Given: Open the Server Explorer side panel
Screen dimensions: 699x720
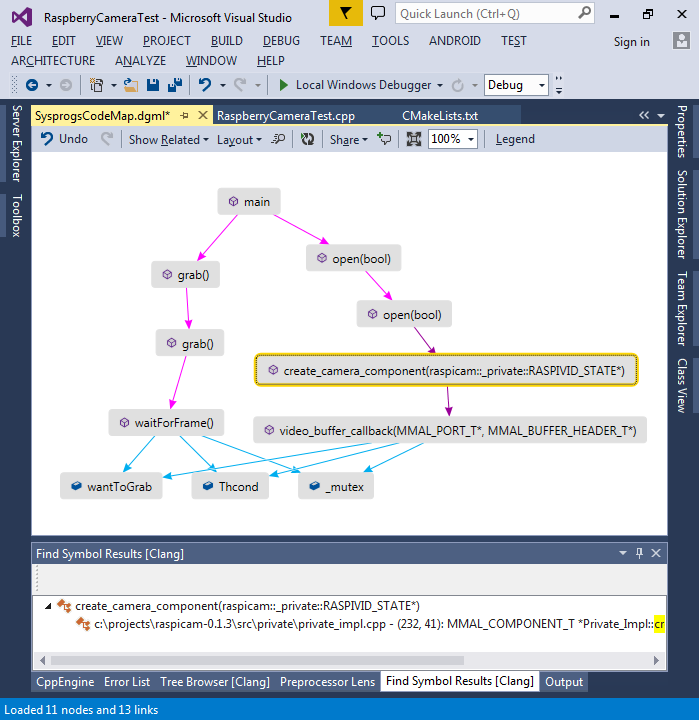Looking at the screenshot, I should pos(17,143).
